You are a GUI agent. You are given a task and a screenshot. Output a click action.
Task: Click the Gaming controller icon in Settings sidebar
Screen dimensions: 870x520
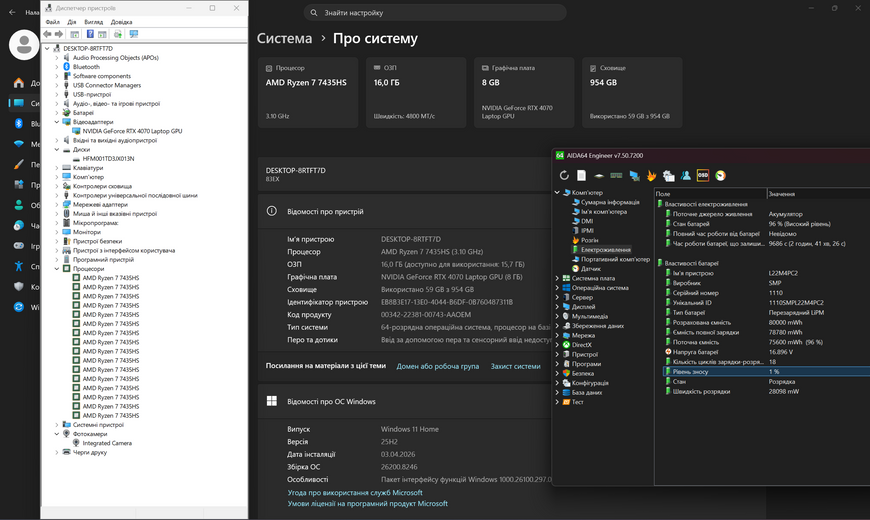(x=19, y=246)
